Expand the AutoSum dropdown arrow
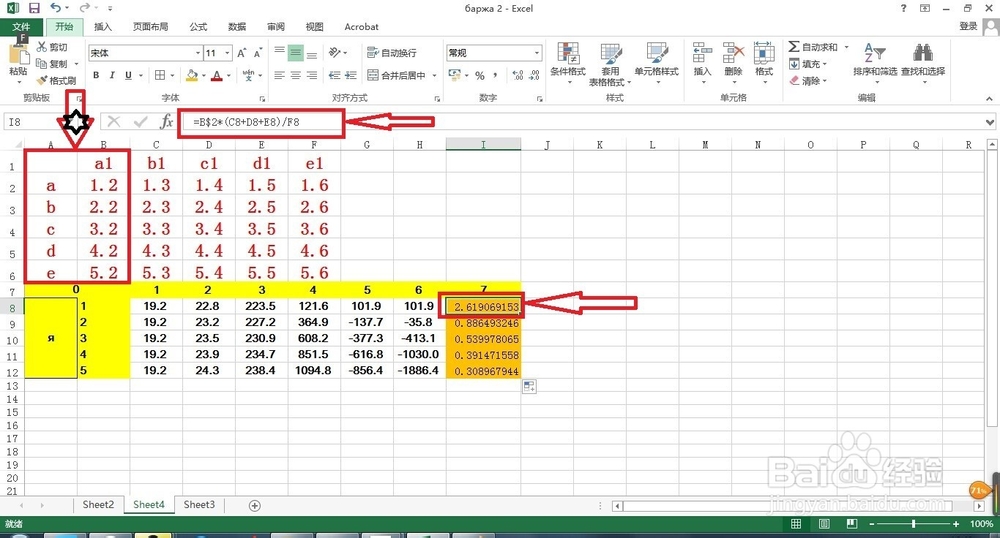Image resolution: width=1000 pixels, height=538 pixels. click(847, 47)
